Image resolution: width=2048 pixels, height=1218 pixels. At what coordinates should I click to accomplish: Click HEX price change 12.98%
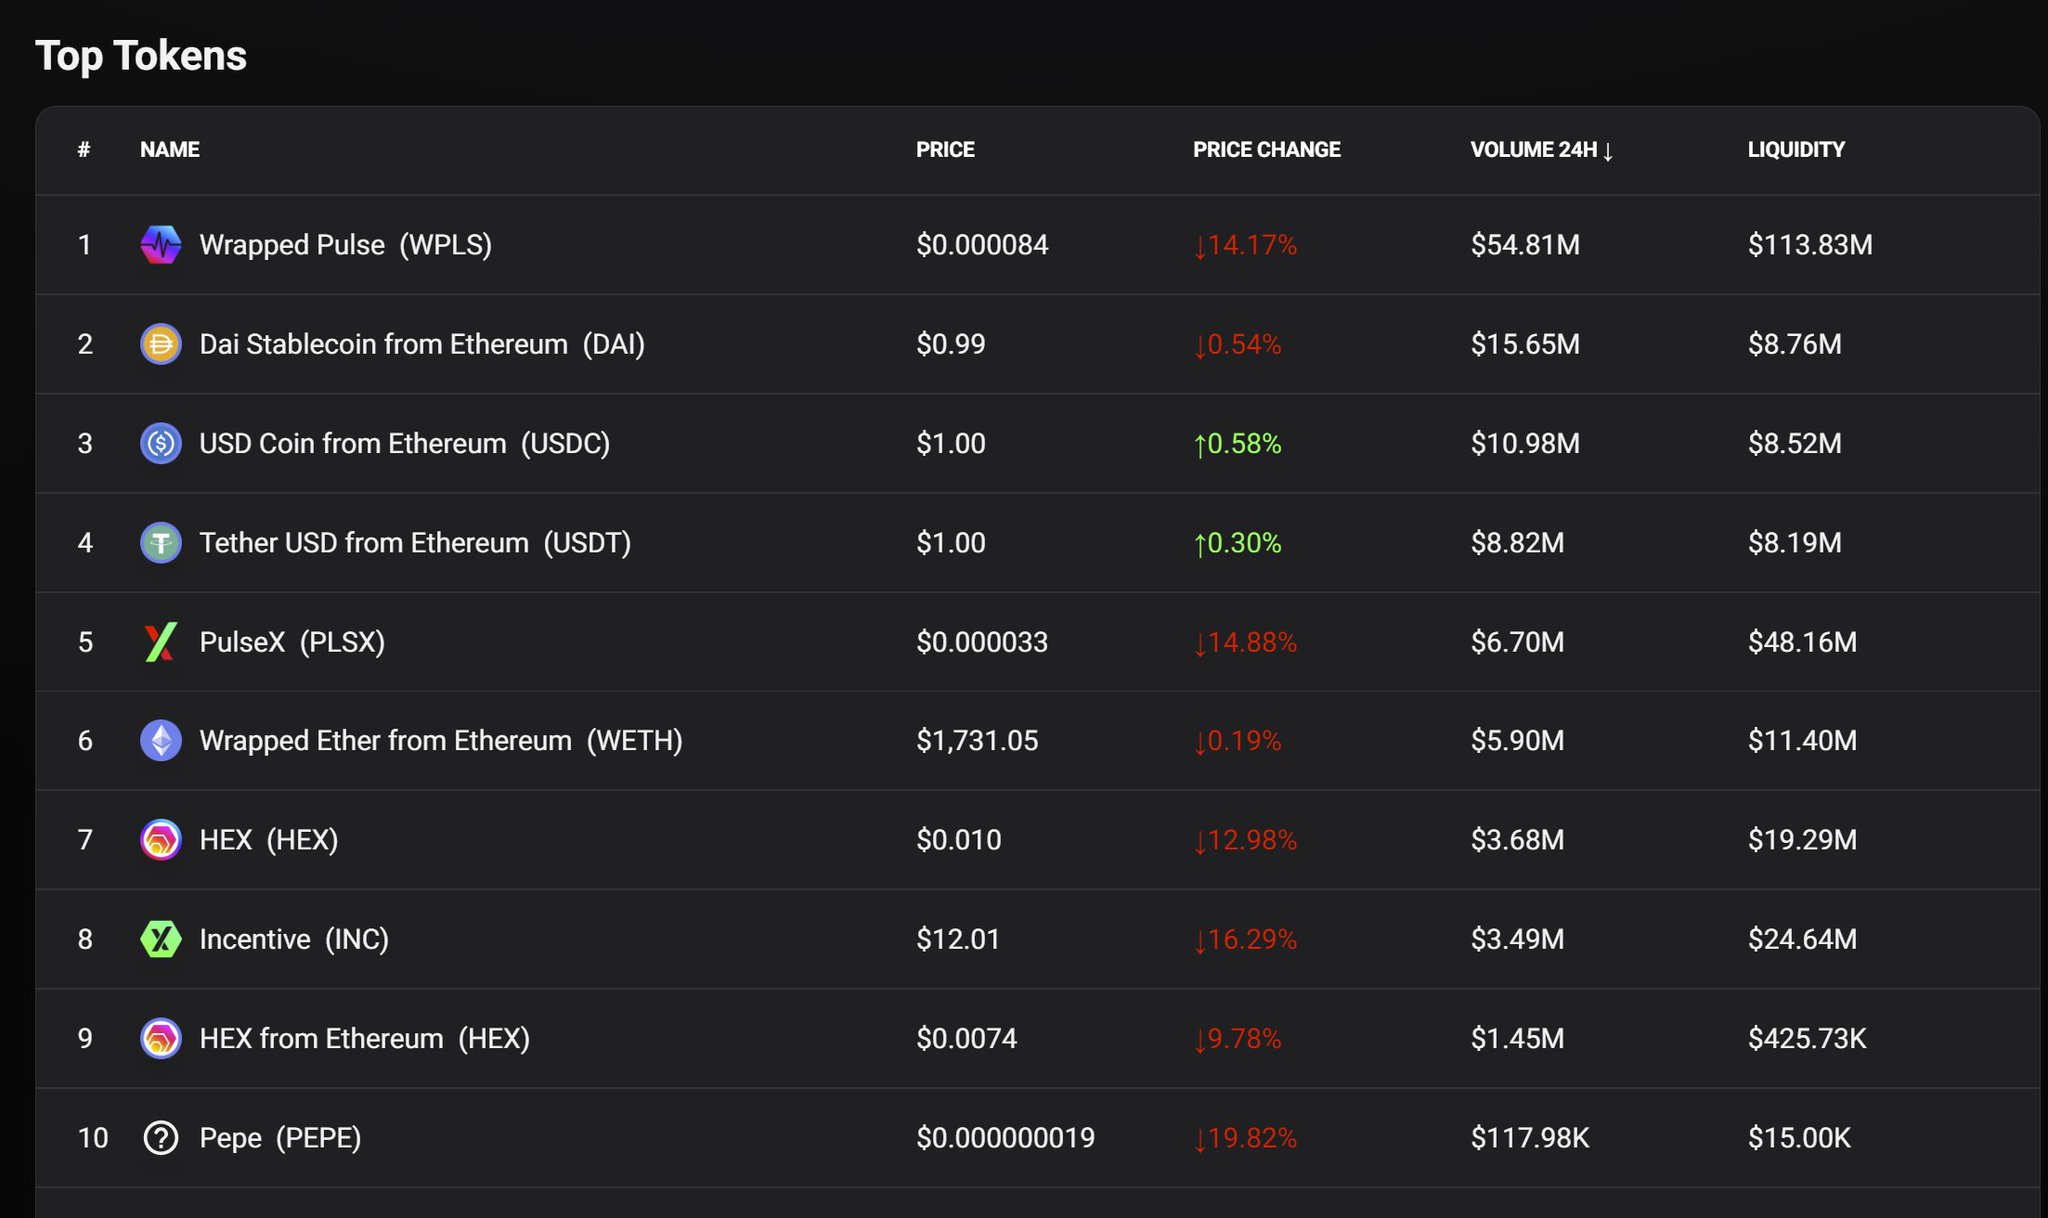(x=1245, y=840)
